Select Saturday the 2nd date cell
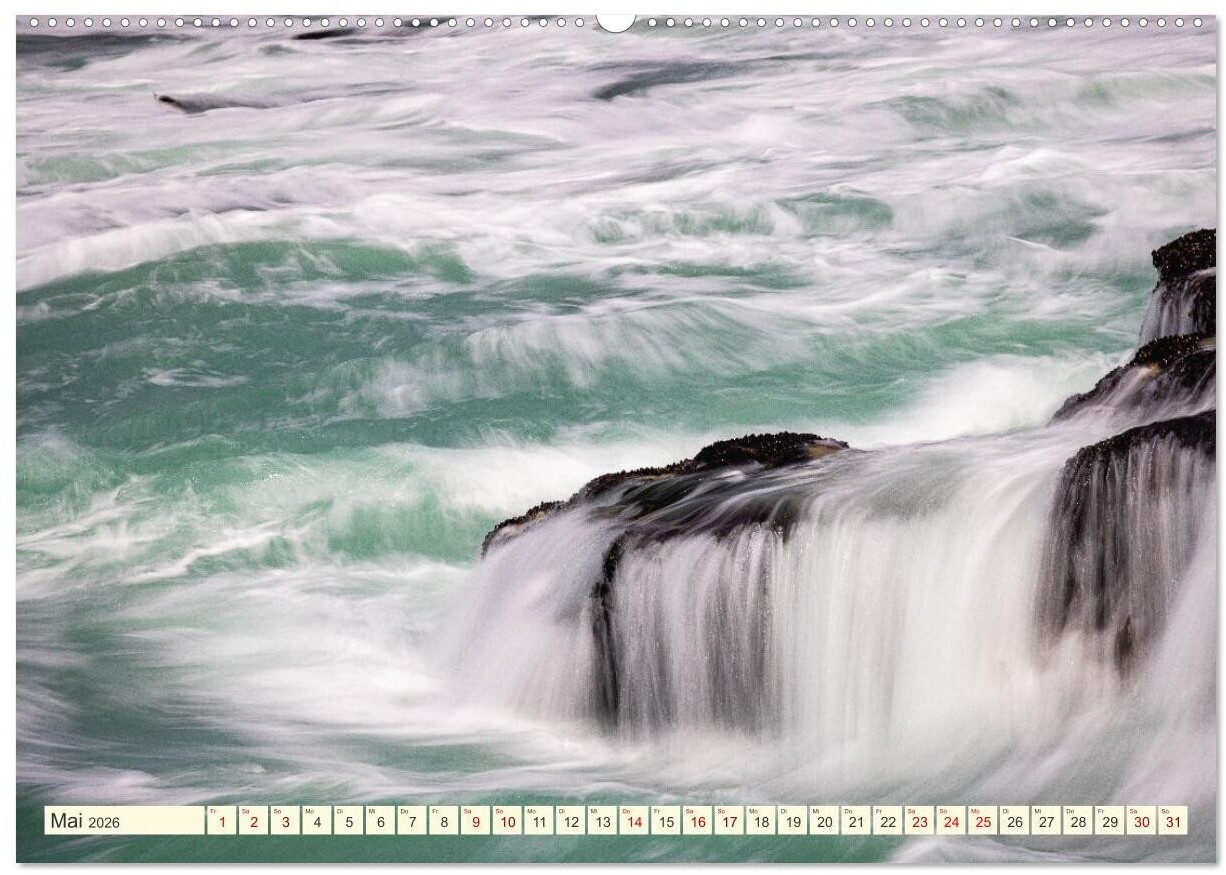The image size is (1226, 875). click(x=253, y=821)
